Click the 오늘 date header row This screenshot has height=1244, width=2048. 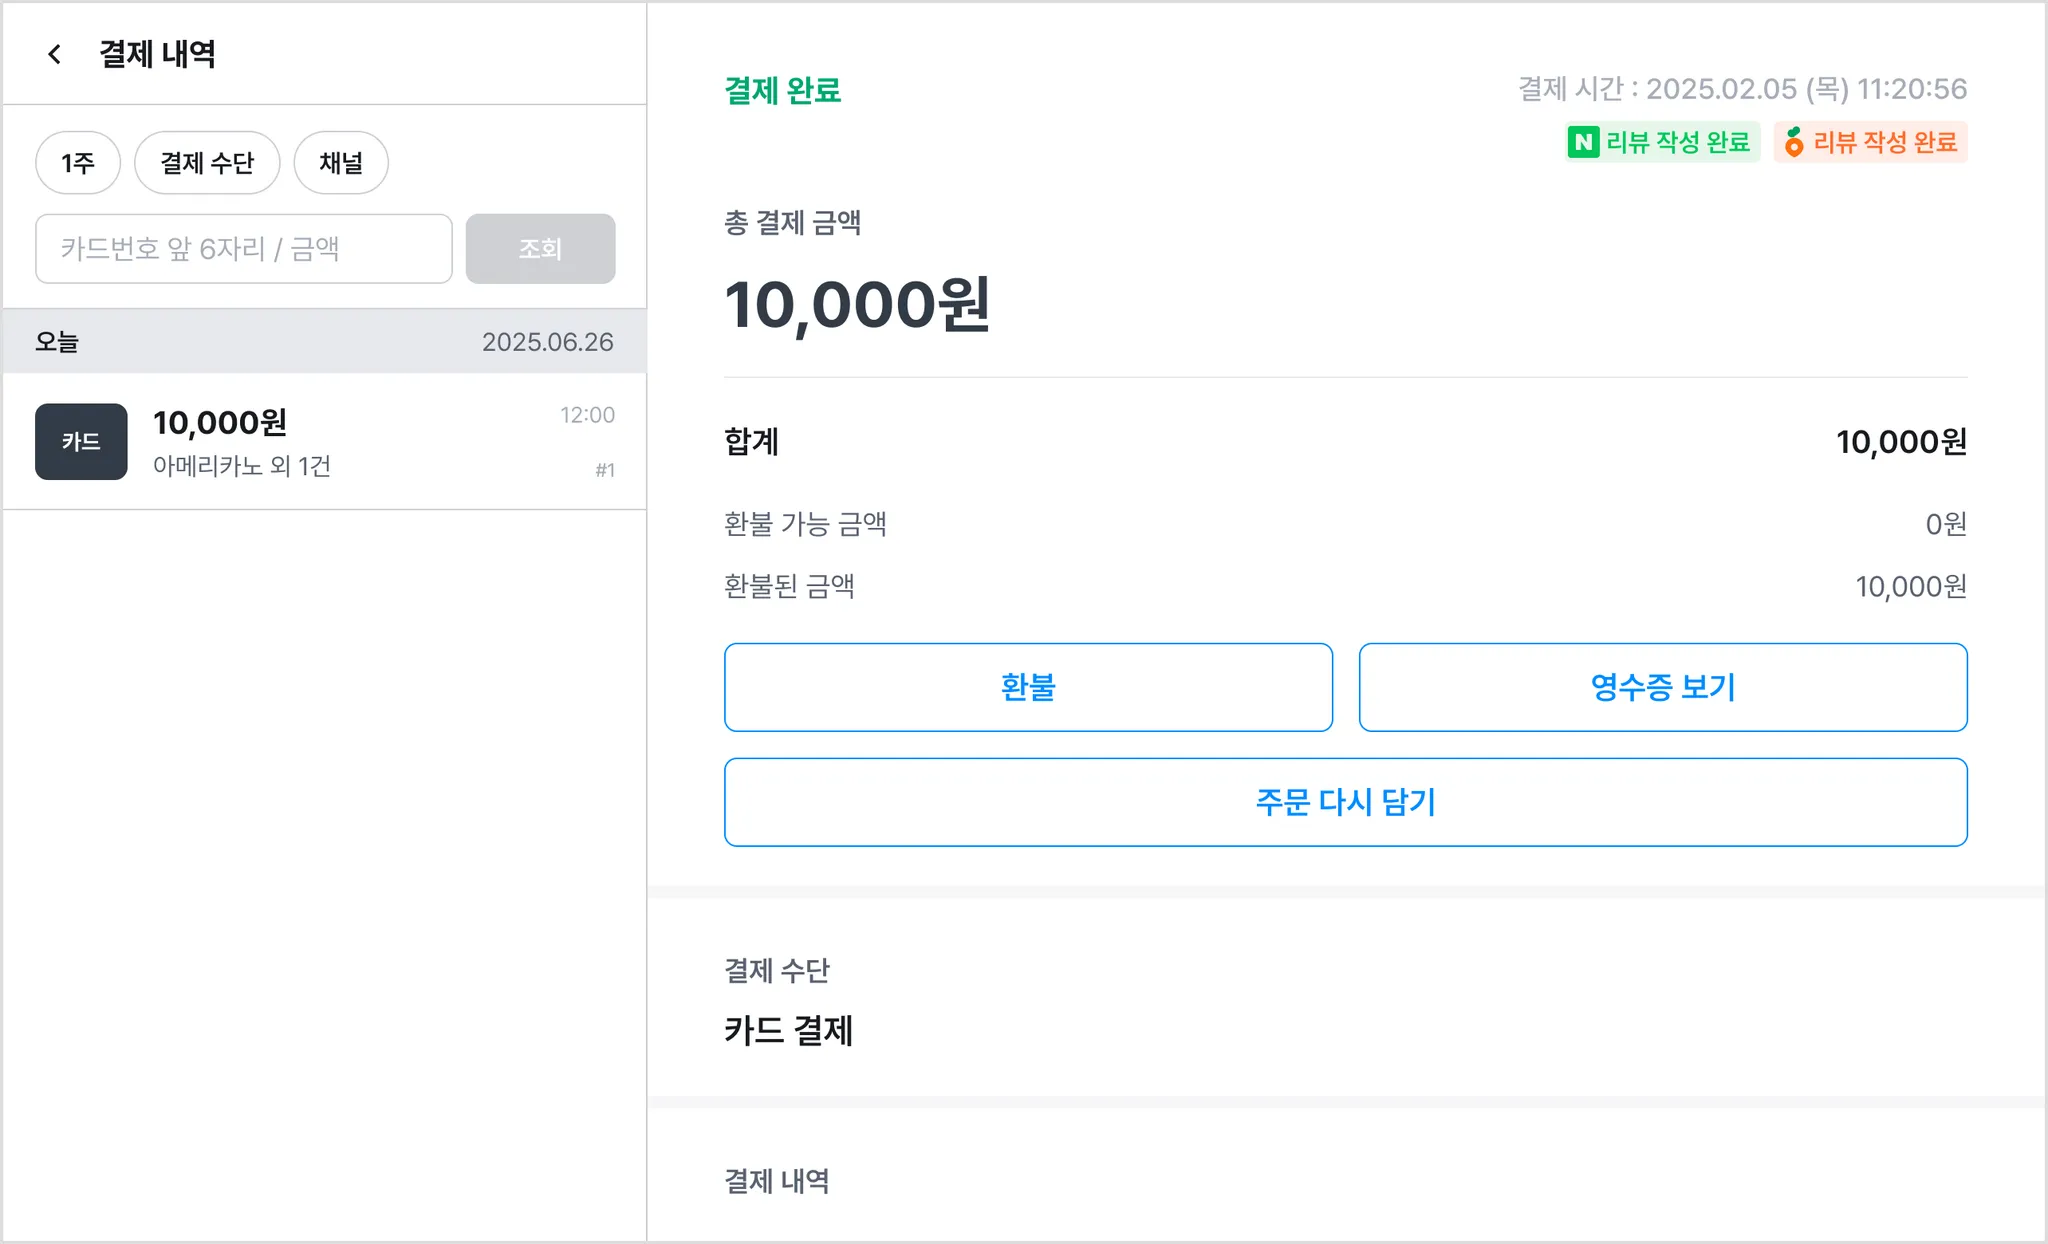[324, 342]
